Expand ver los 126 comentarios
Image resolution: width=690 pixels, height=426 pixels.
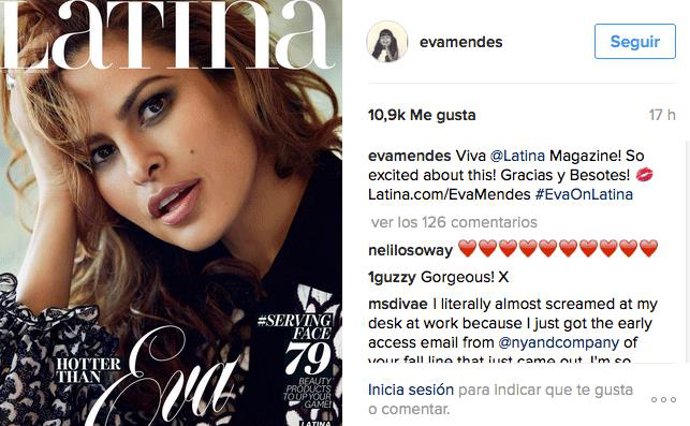pyautogui.click(x=454, y=222)
